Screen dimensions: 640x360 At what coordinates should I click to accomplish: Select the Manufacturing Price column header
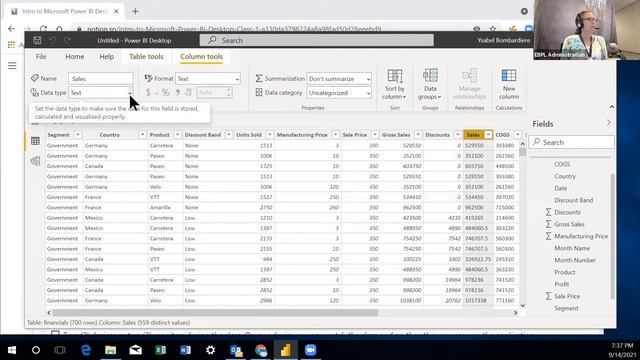click(x=302, y=135)
